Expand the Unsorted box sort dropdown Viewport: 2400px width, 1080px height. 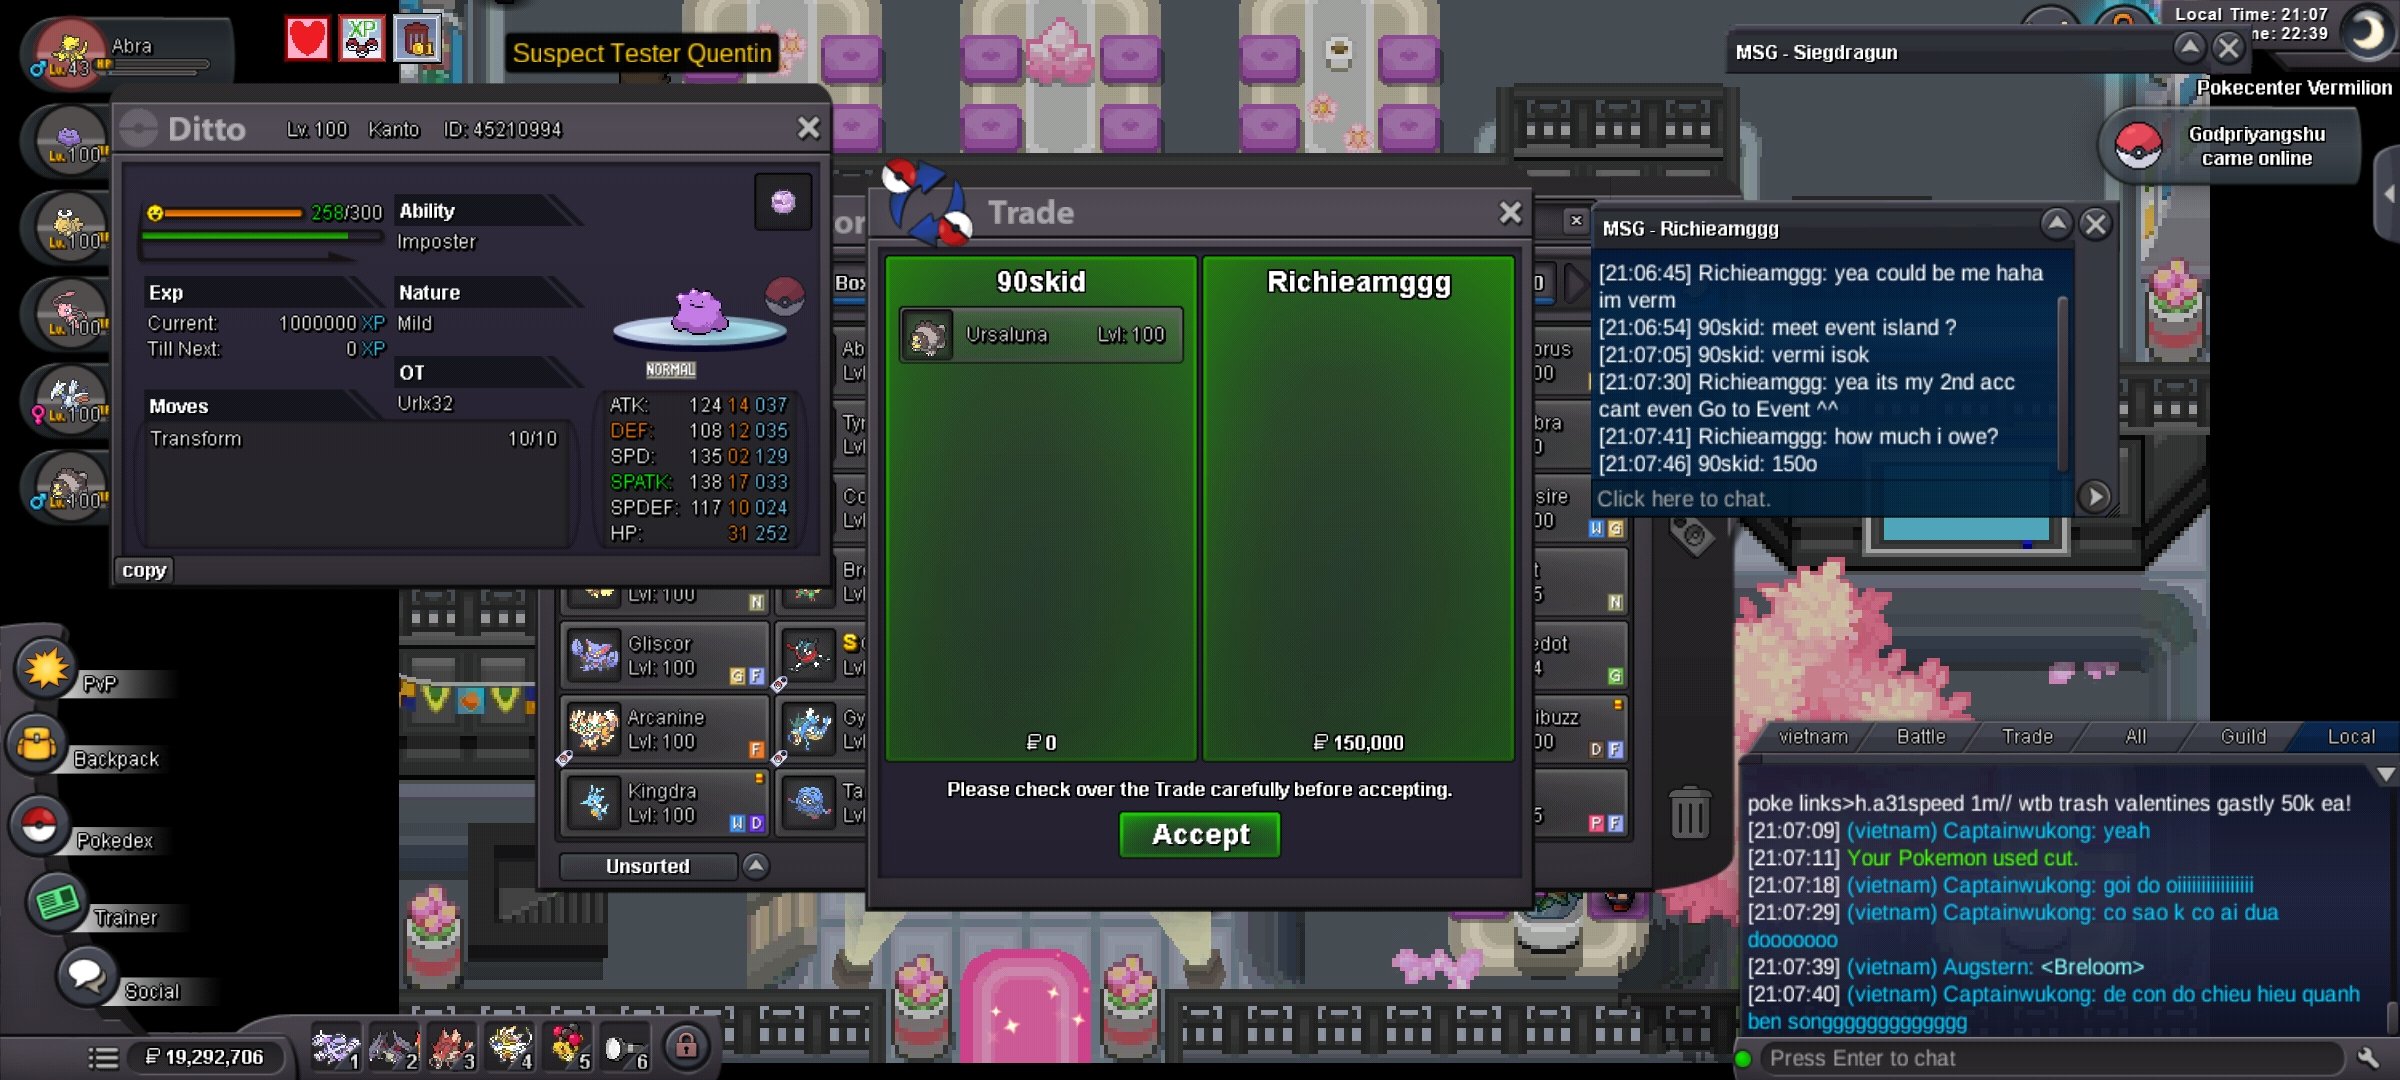(x=756, y=866)
